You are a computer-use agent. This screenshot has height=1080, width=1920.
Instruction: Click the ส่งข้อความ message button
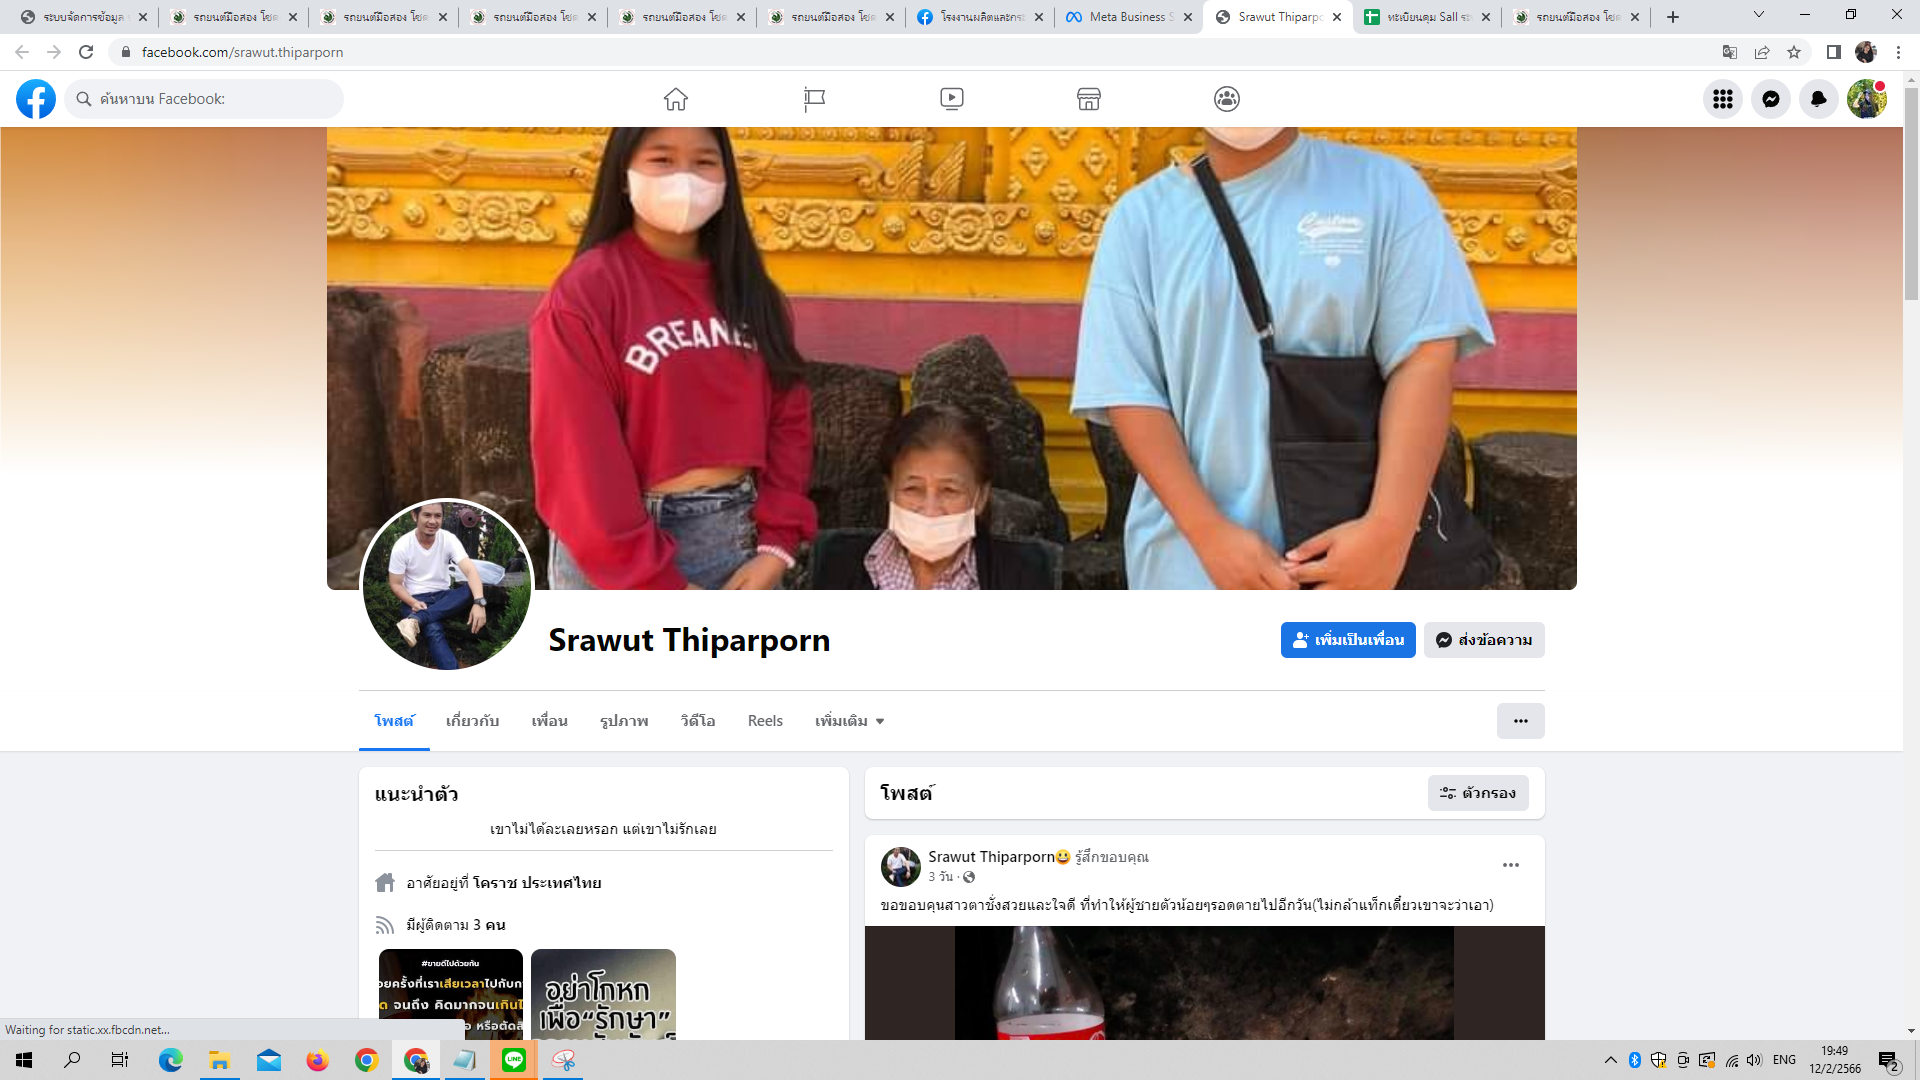[1484, 640]
